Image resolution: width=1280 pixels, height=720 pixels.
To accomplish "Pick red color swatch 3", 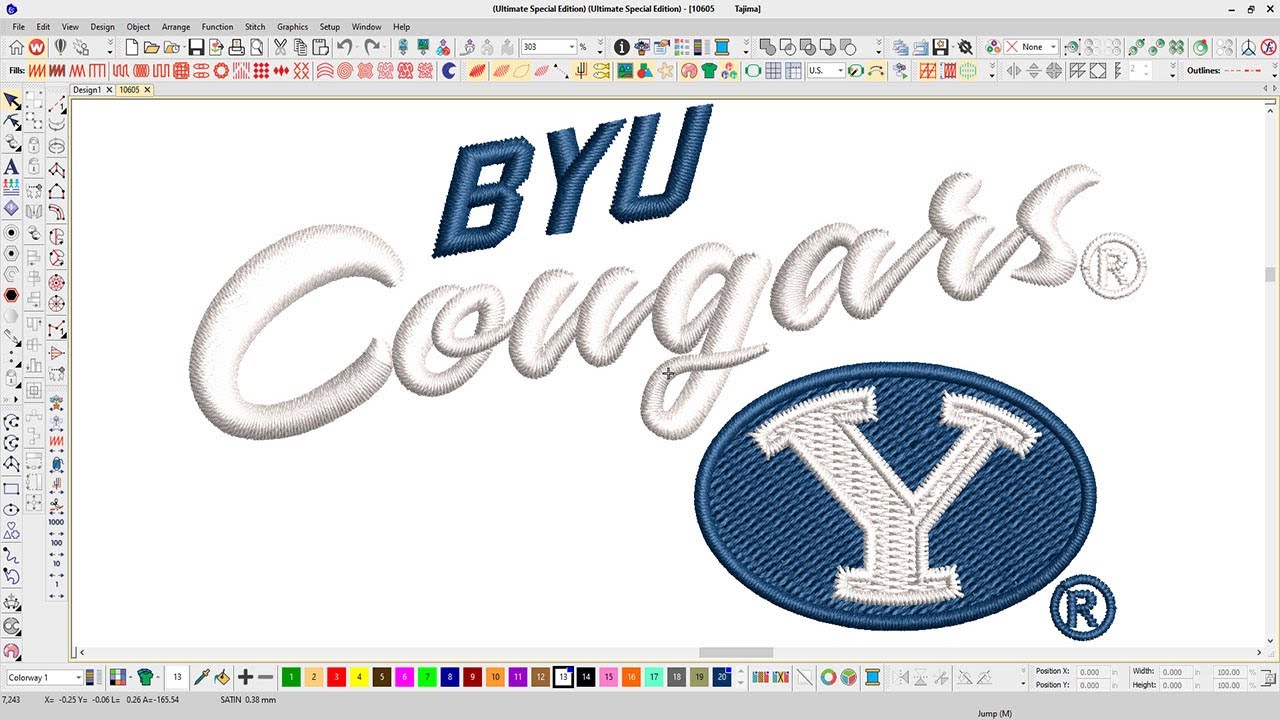I will [336, 677].
